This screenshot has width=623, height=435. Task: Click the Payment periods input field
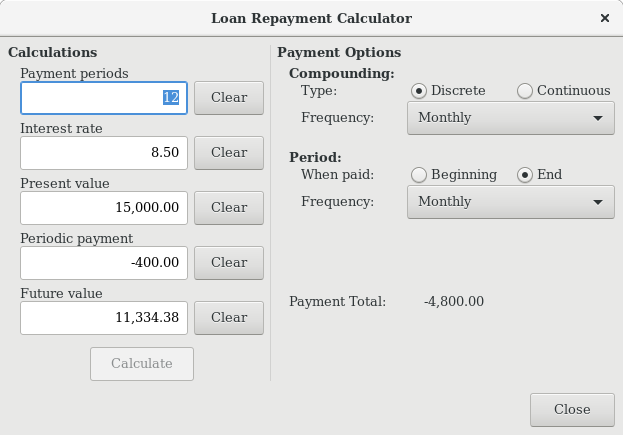103,98
